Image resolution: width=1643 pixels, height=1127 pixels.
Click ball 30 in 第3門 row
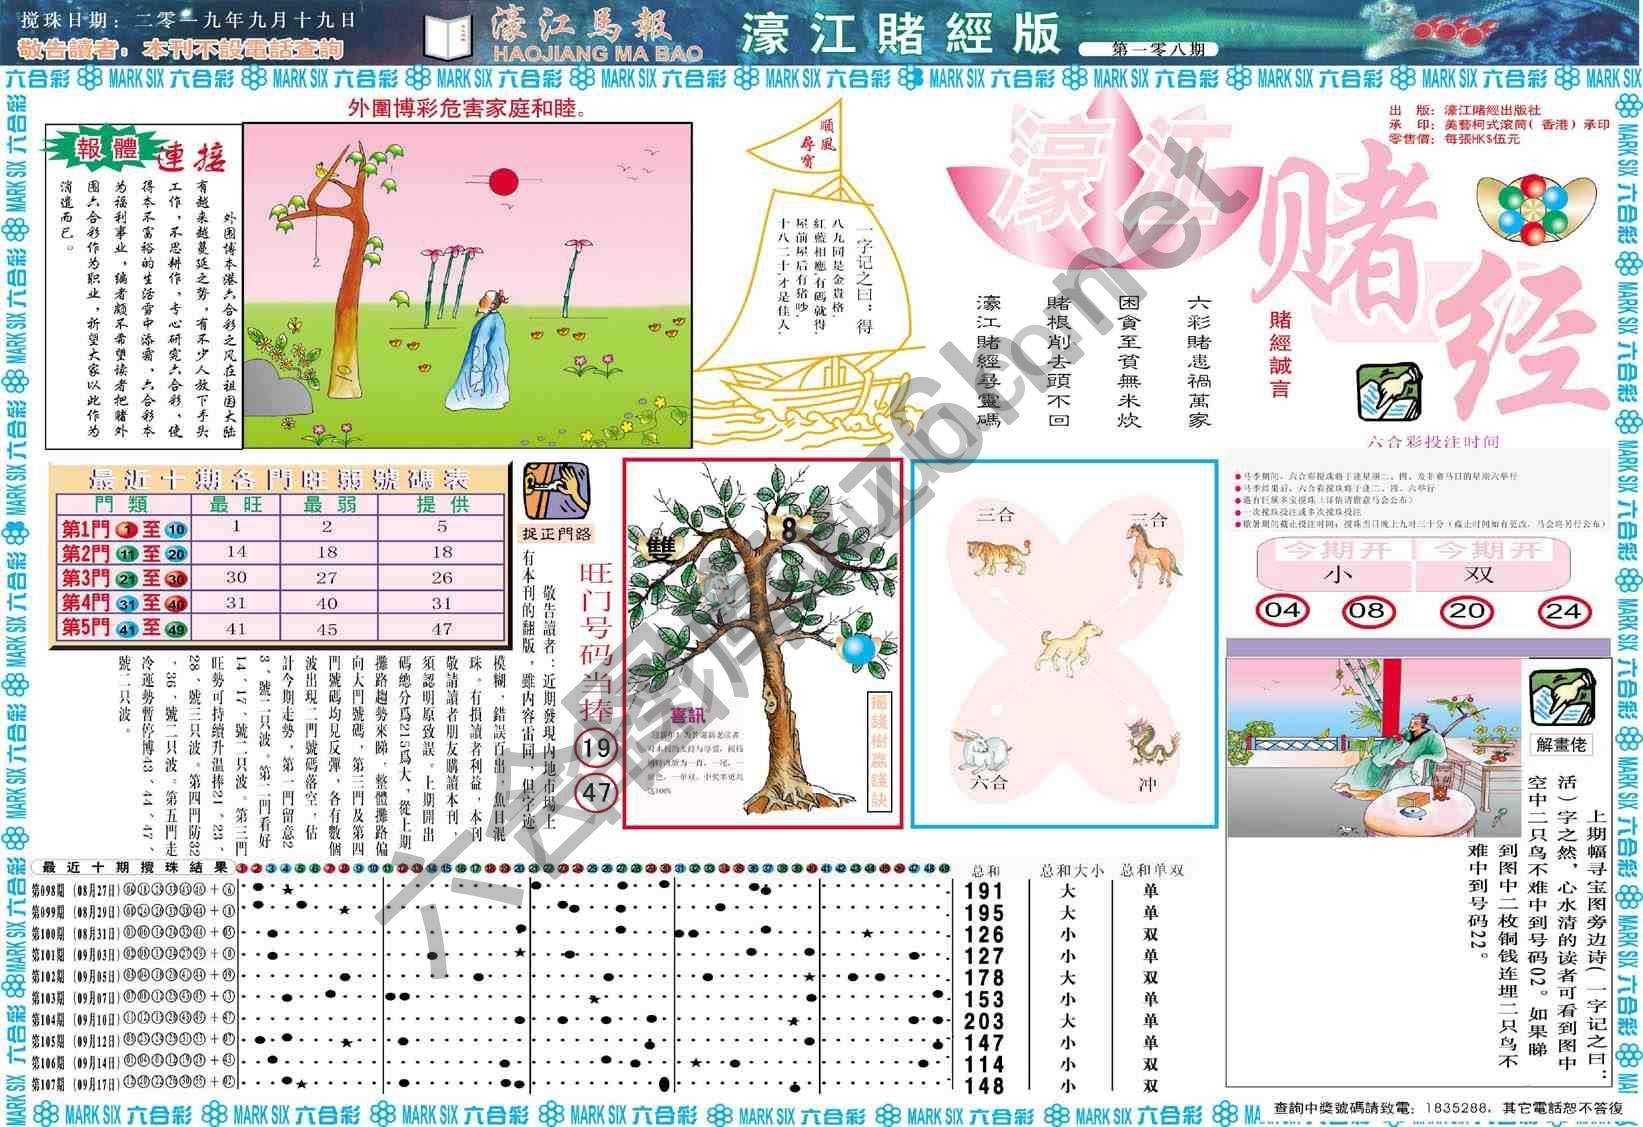point(176,580)
